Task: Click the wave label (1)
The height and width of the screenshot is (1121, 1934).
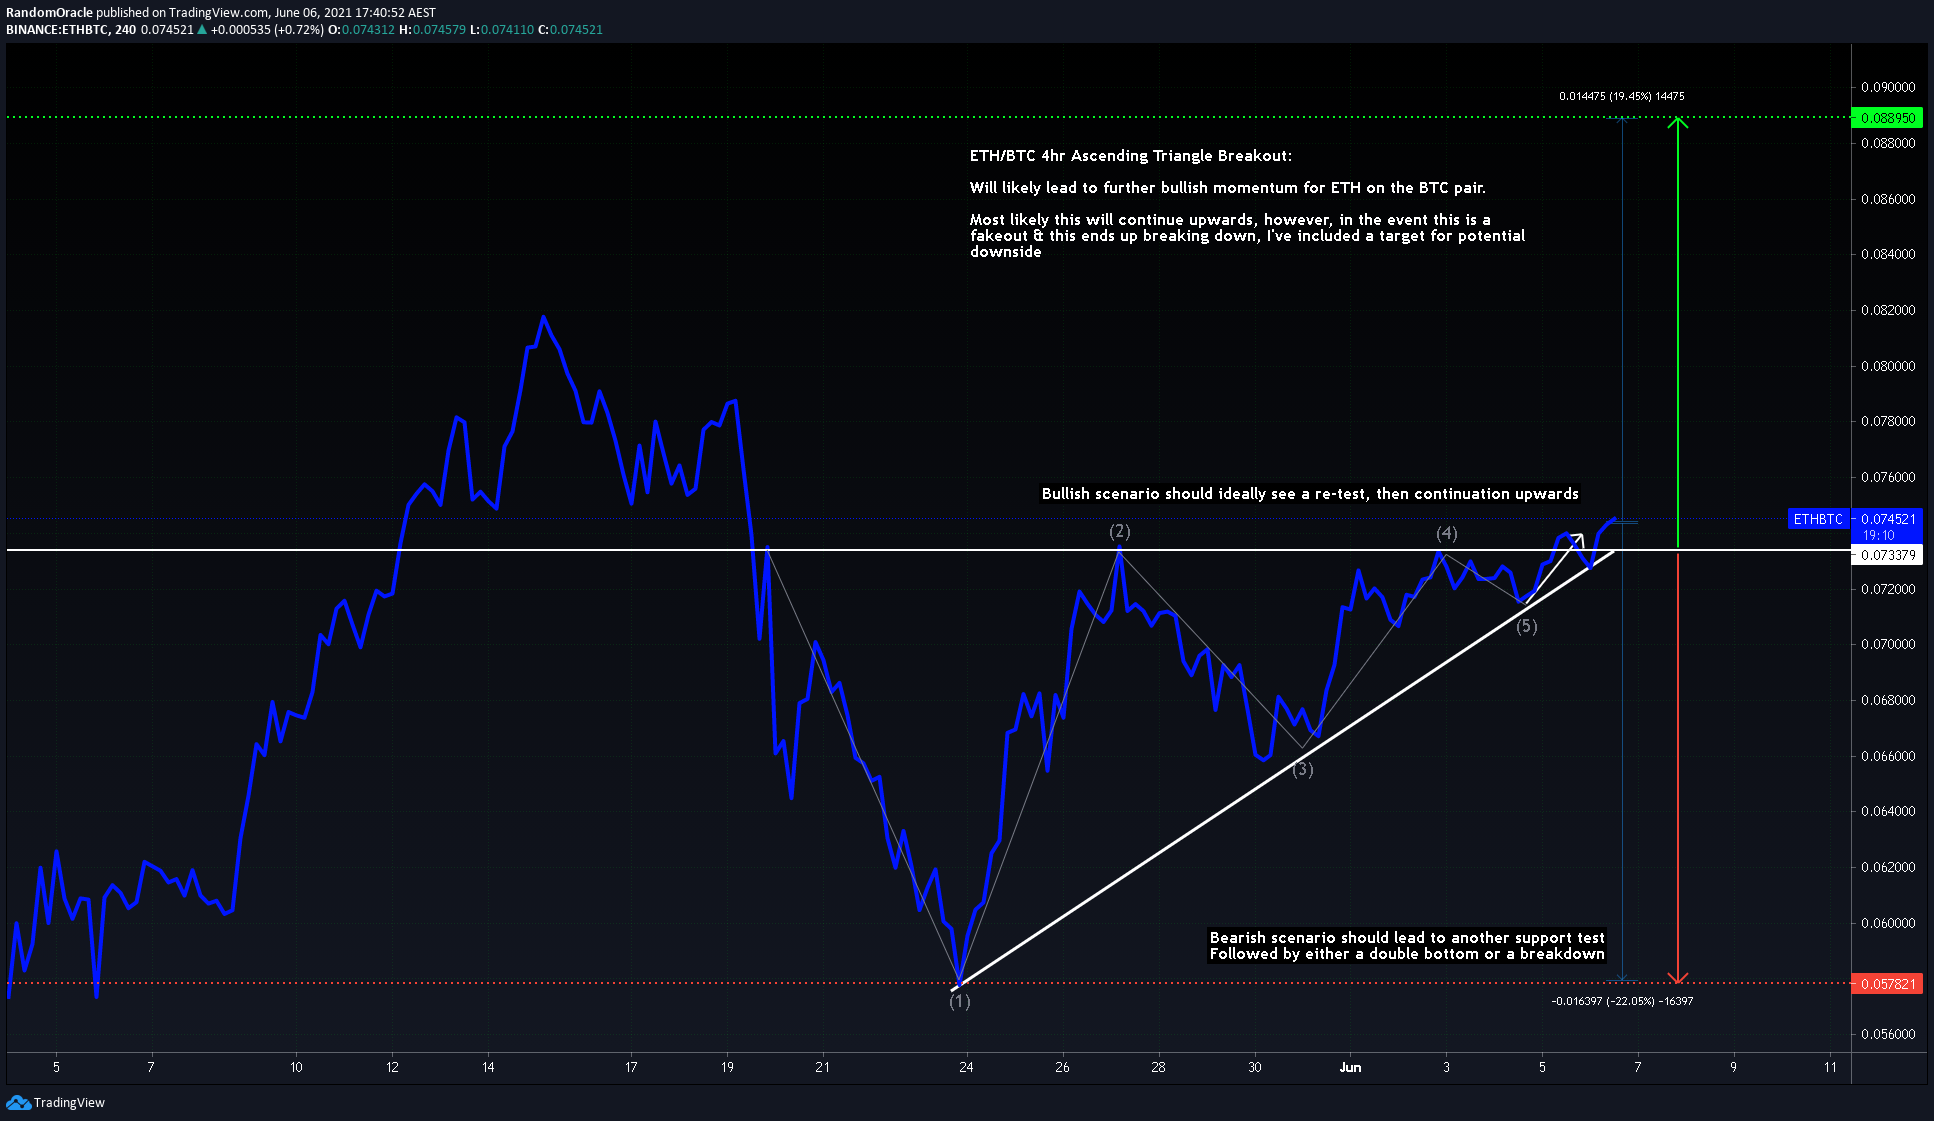Action: pos(959,1001)
